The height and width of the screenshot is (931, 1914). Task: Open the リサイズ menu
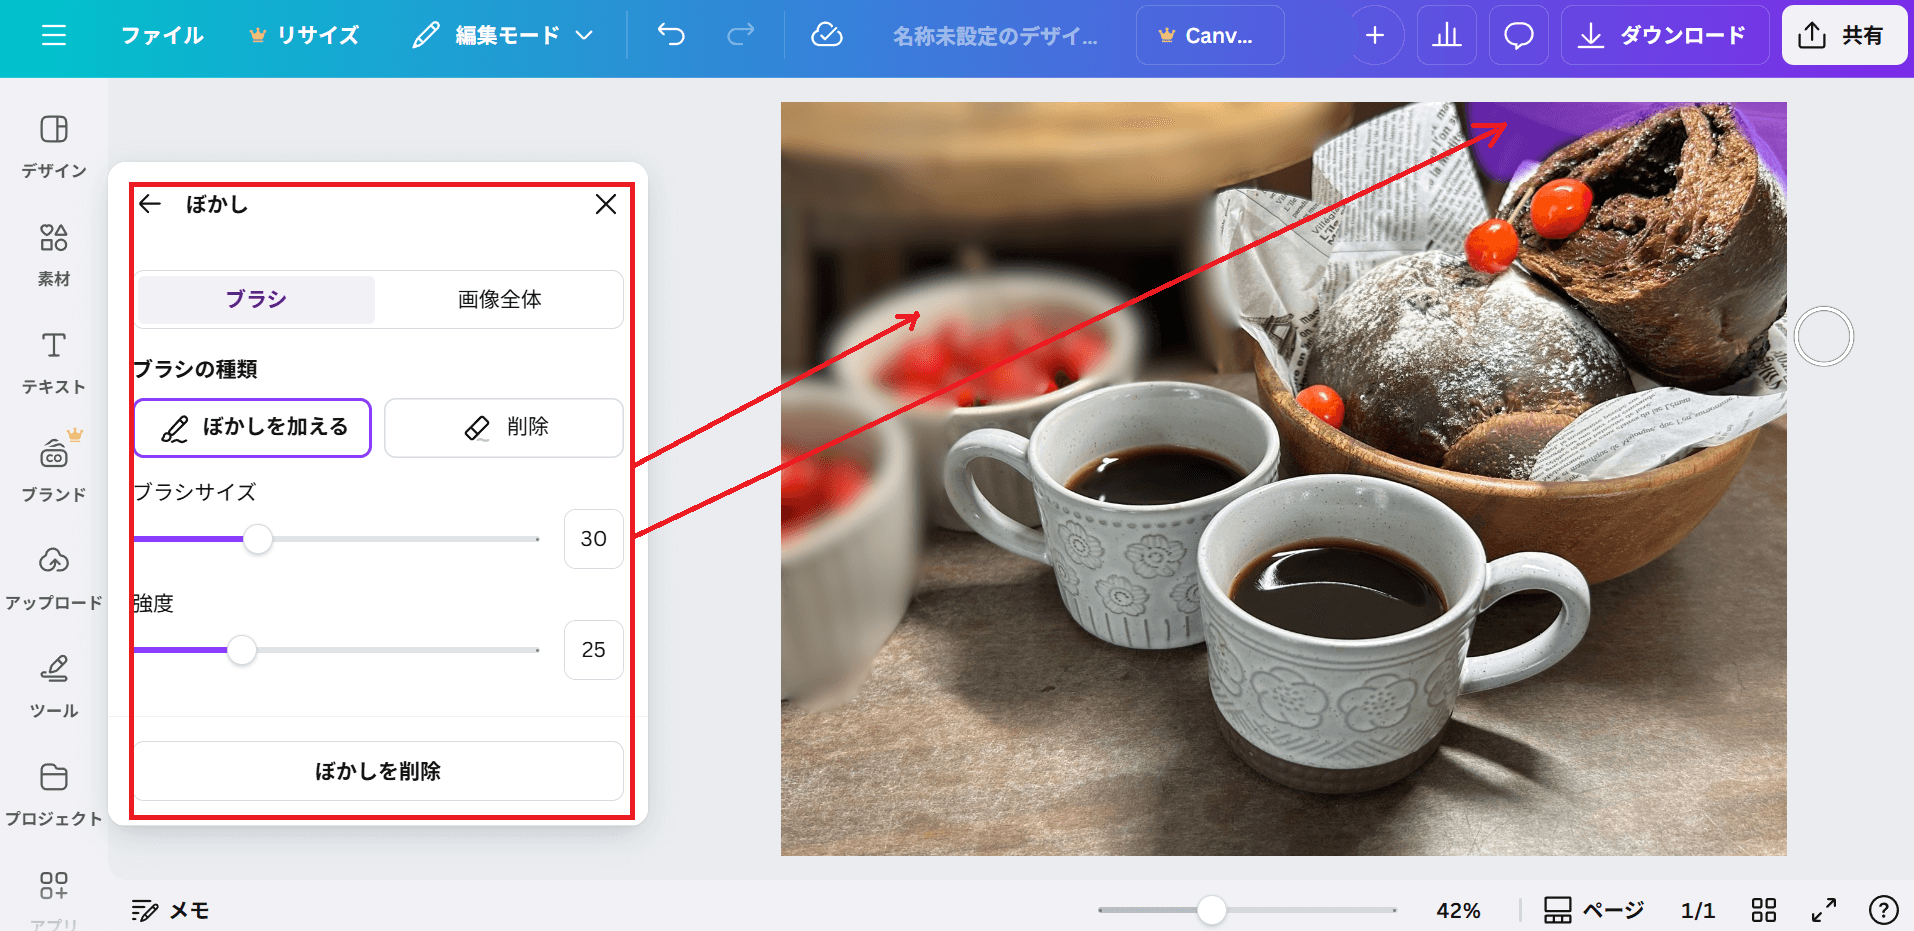304,36
